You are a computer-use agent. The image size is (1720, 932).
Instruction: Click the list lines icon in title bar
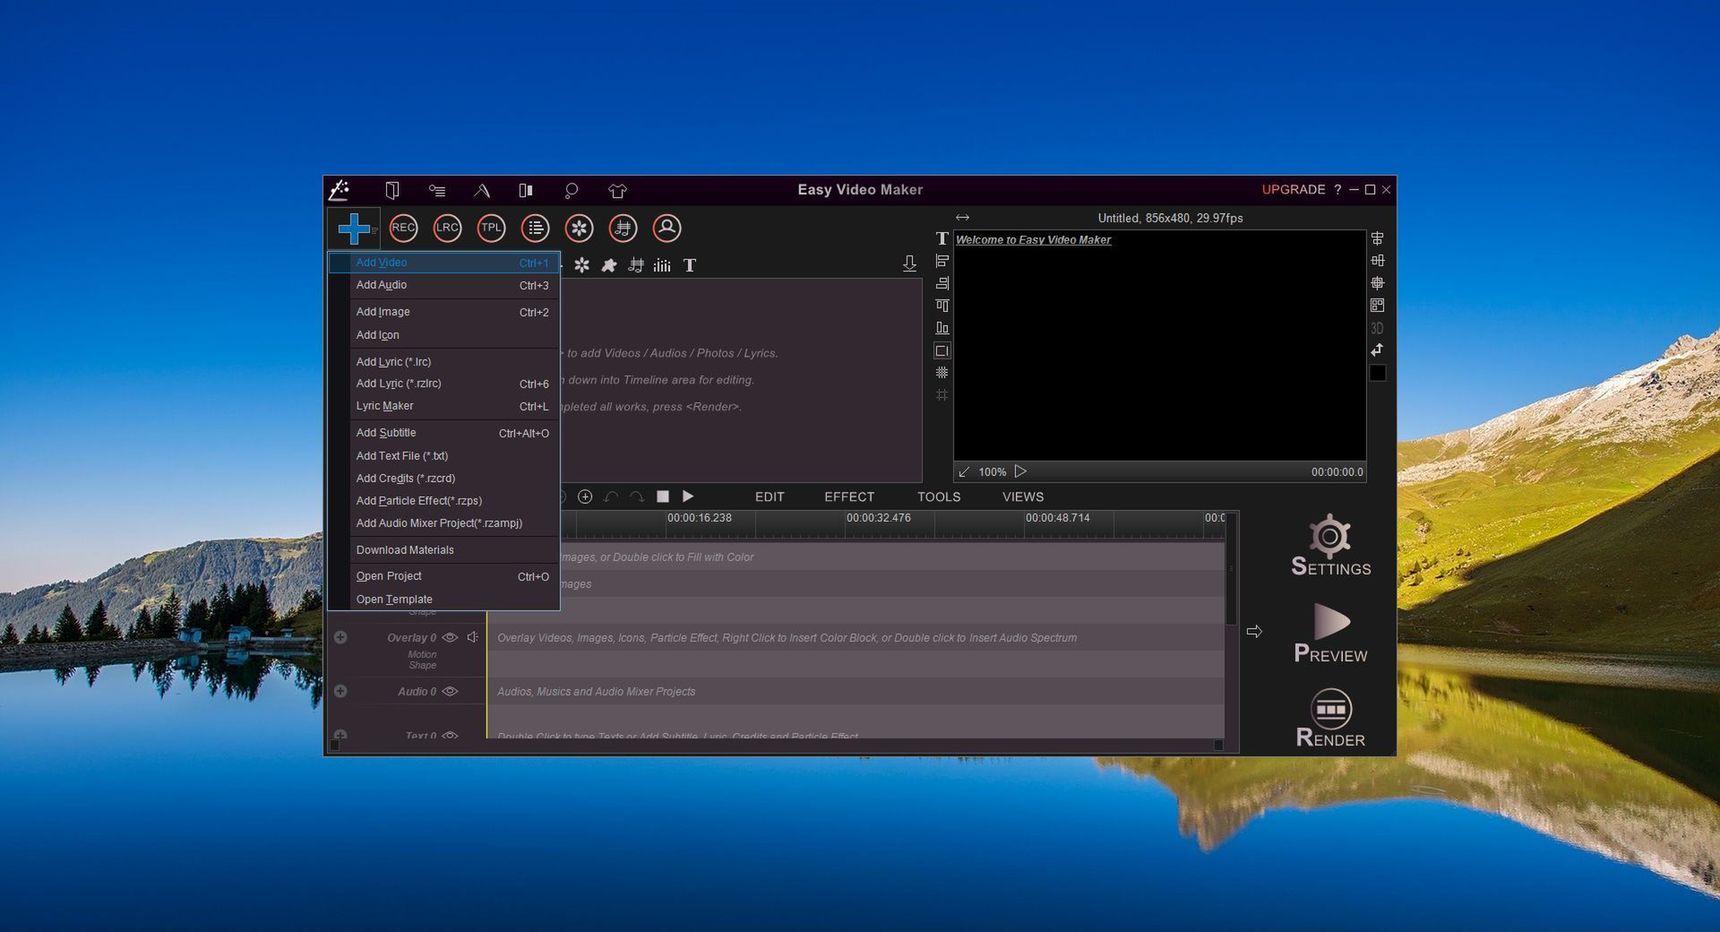point(437,190)
